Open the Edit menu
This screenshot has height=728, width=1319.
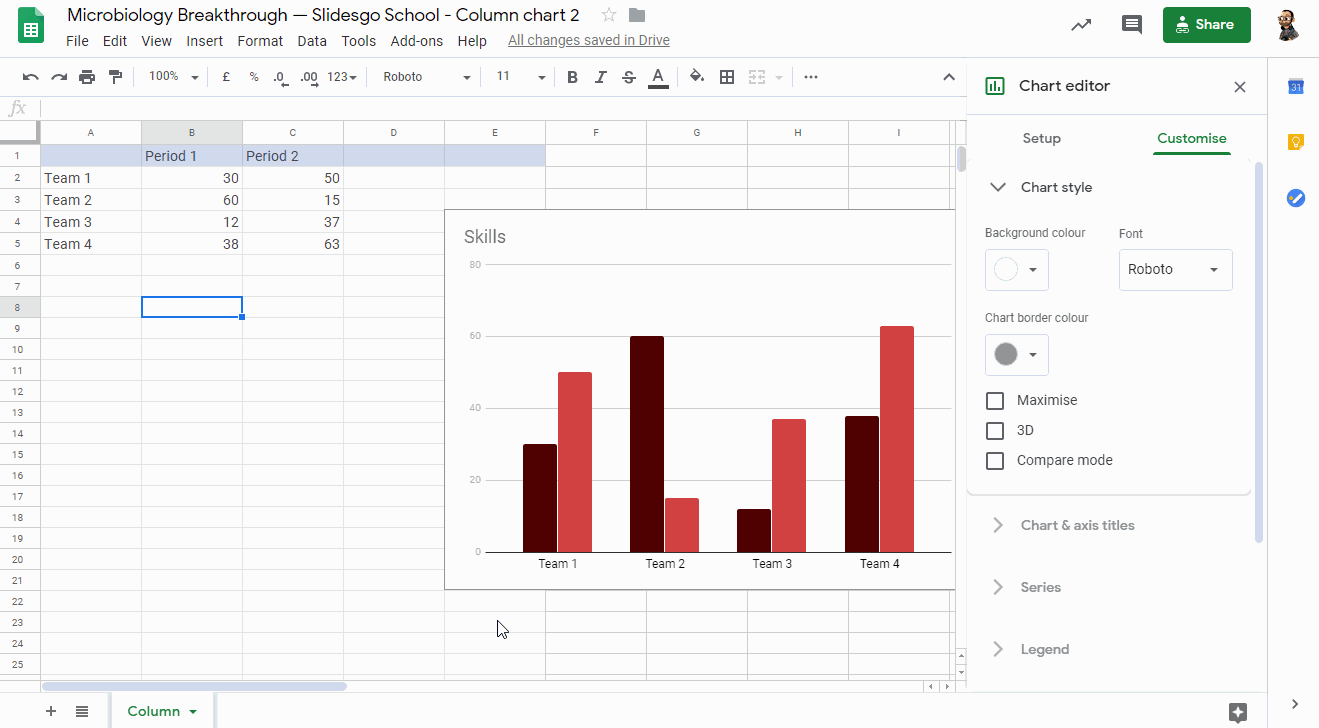point(115,41)
